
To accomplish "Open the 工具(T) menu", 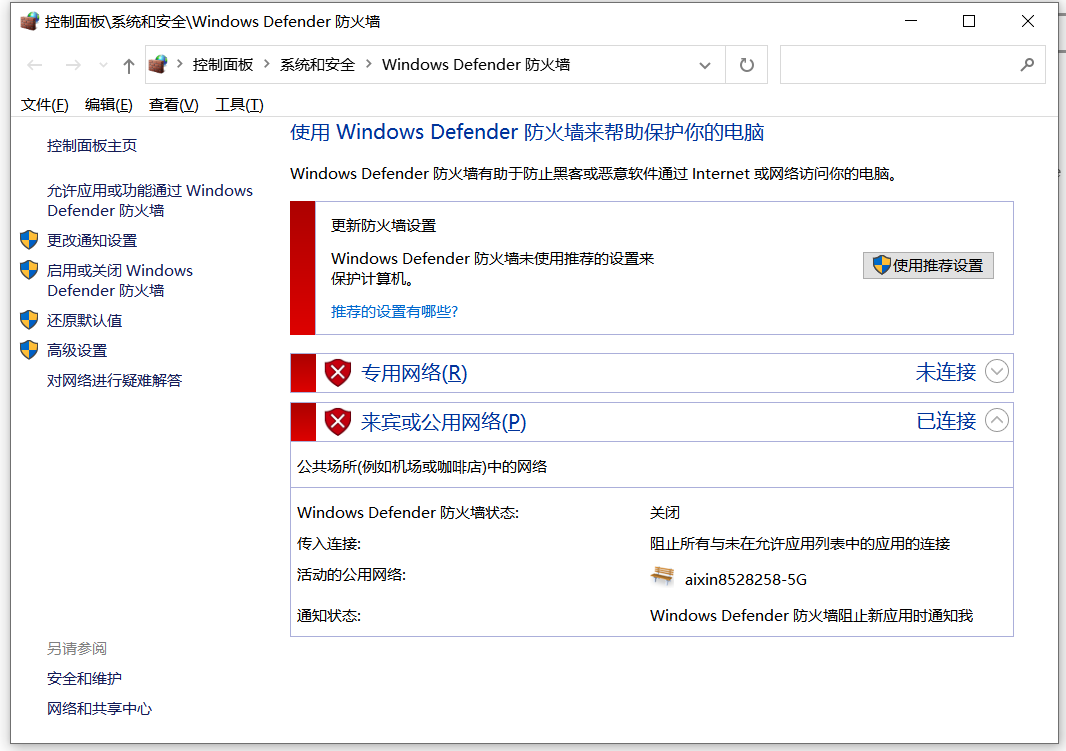I will click(239, 105).
